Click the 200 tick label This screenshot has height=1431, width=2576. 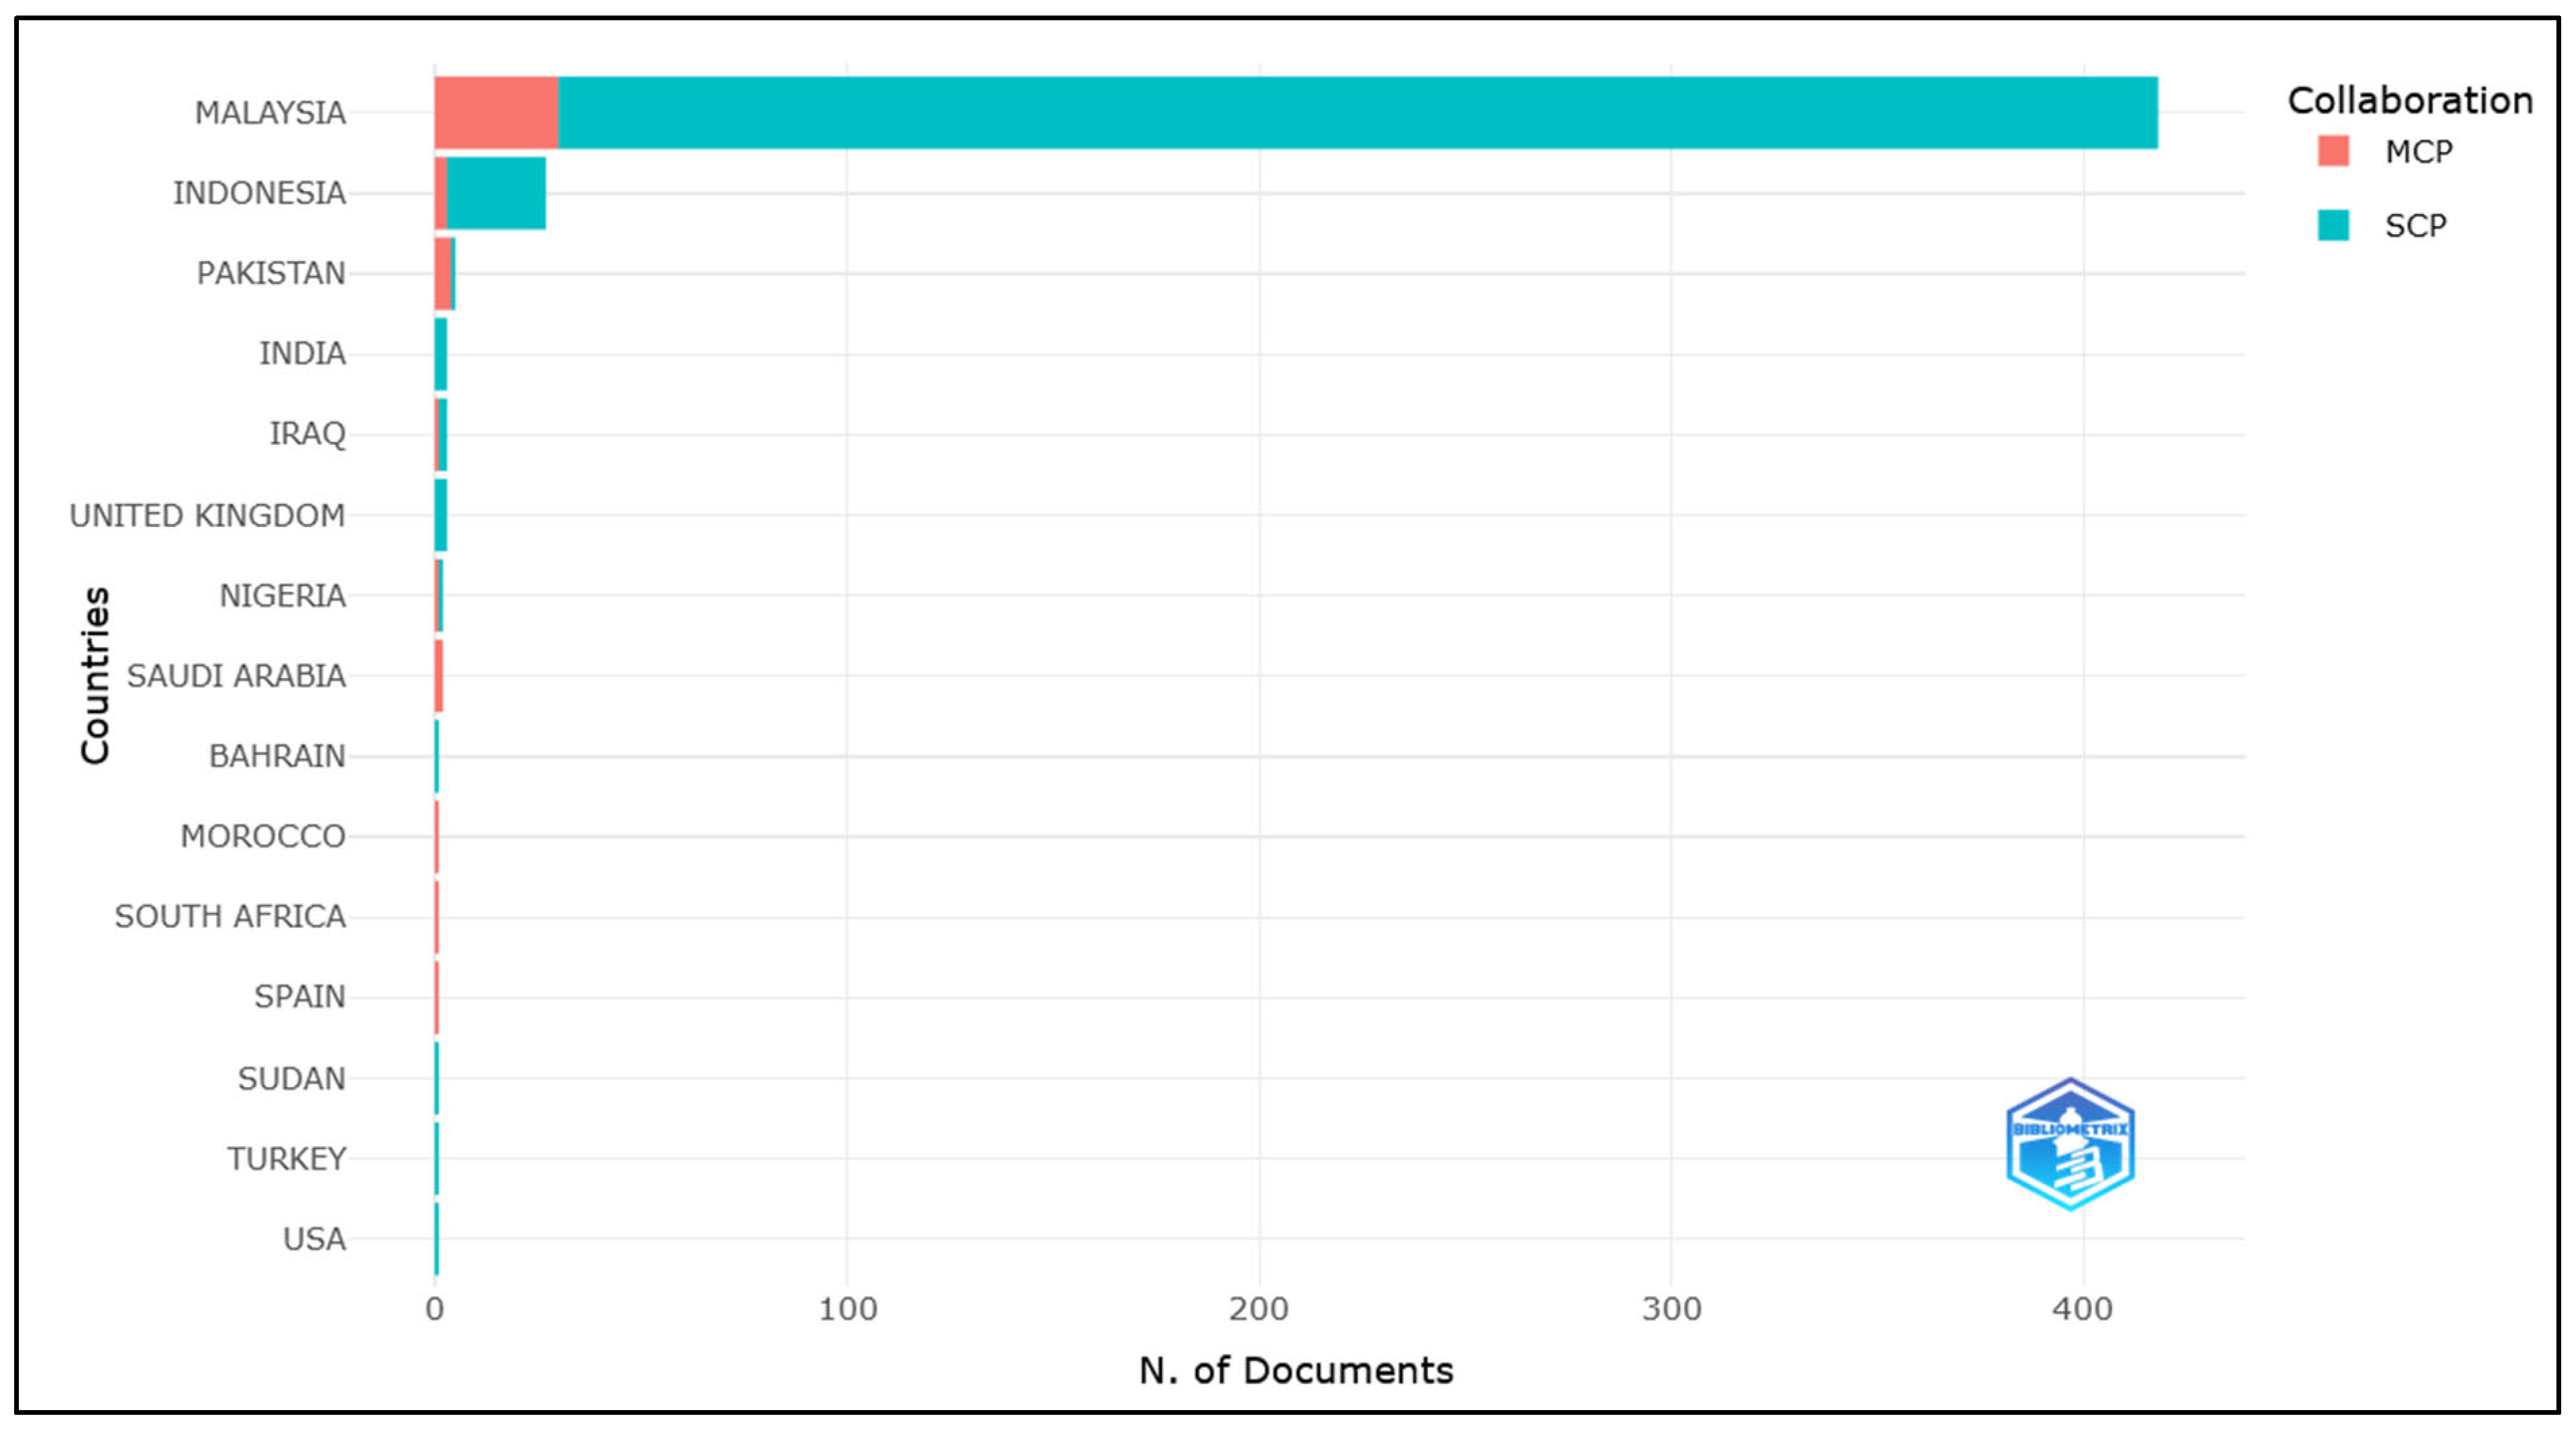click(1258, 1309)
